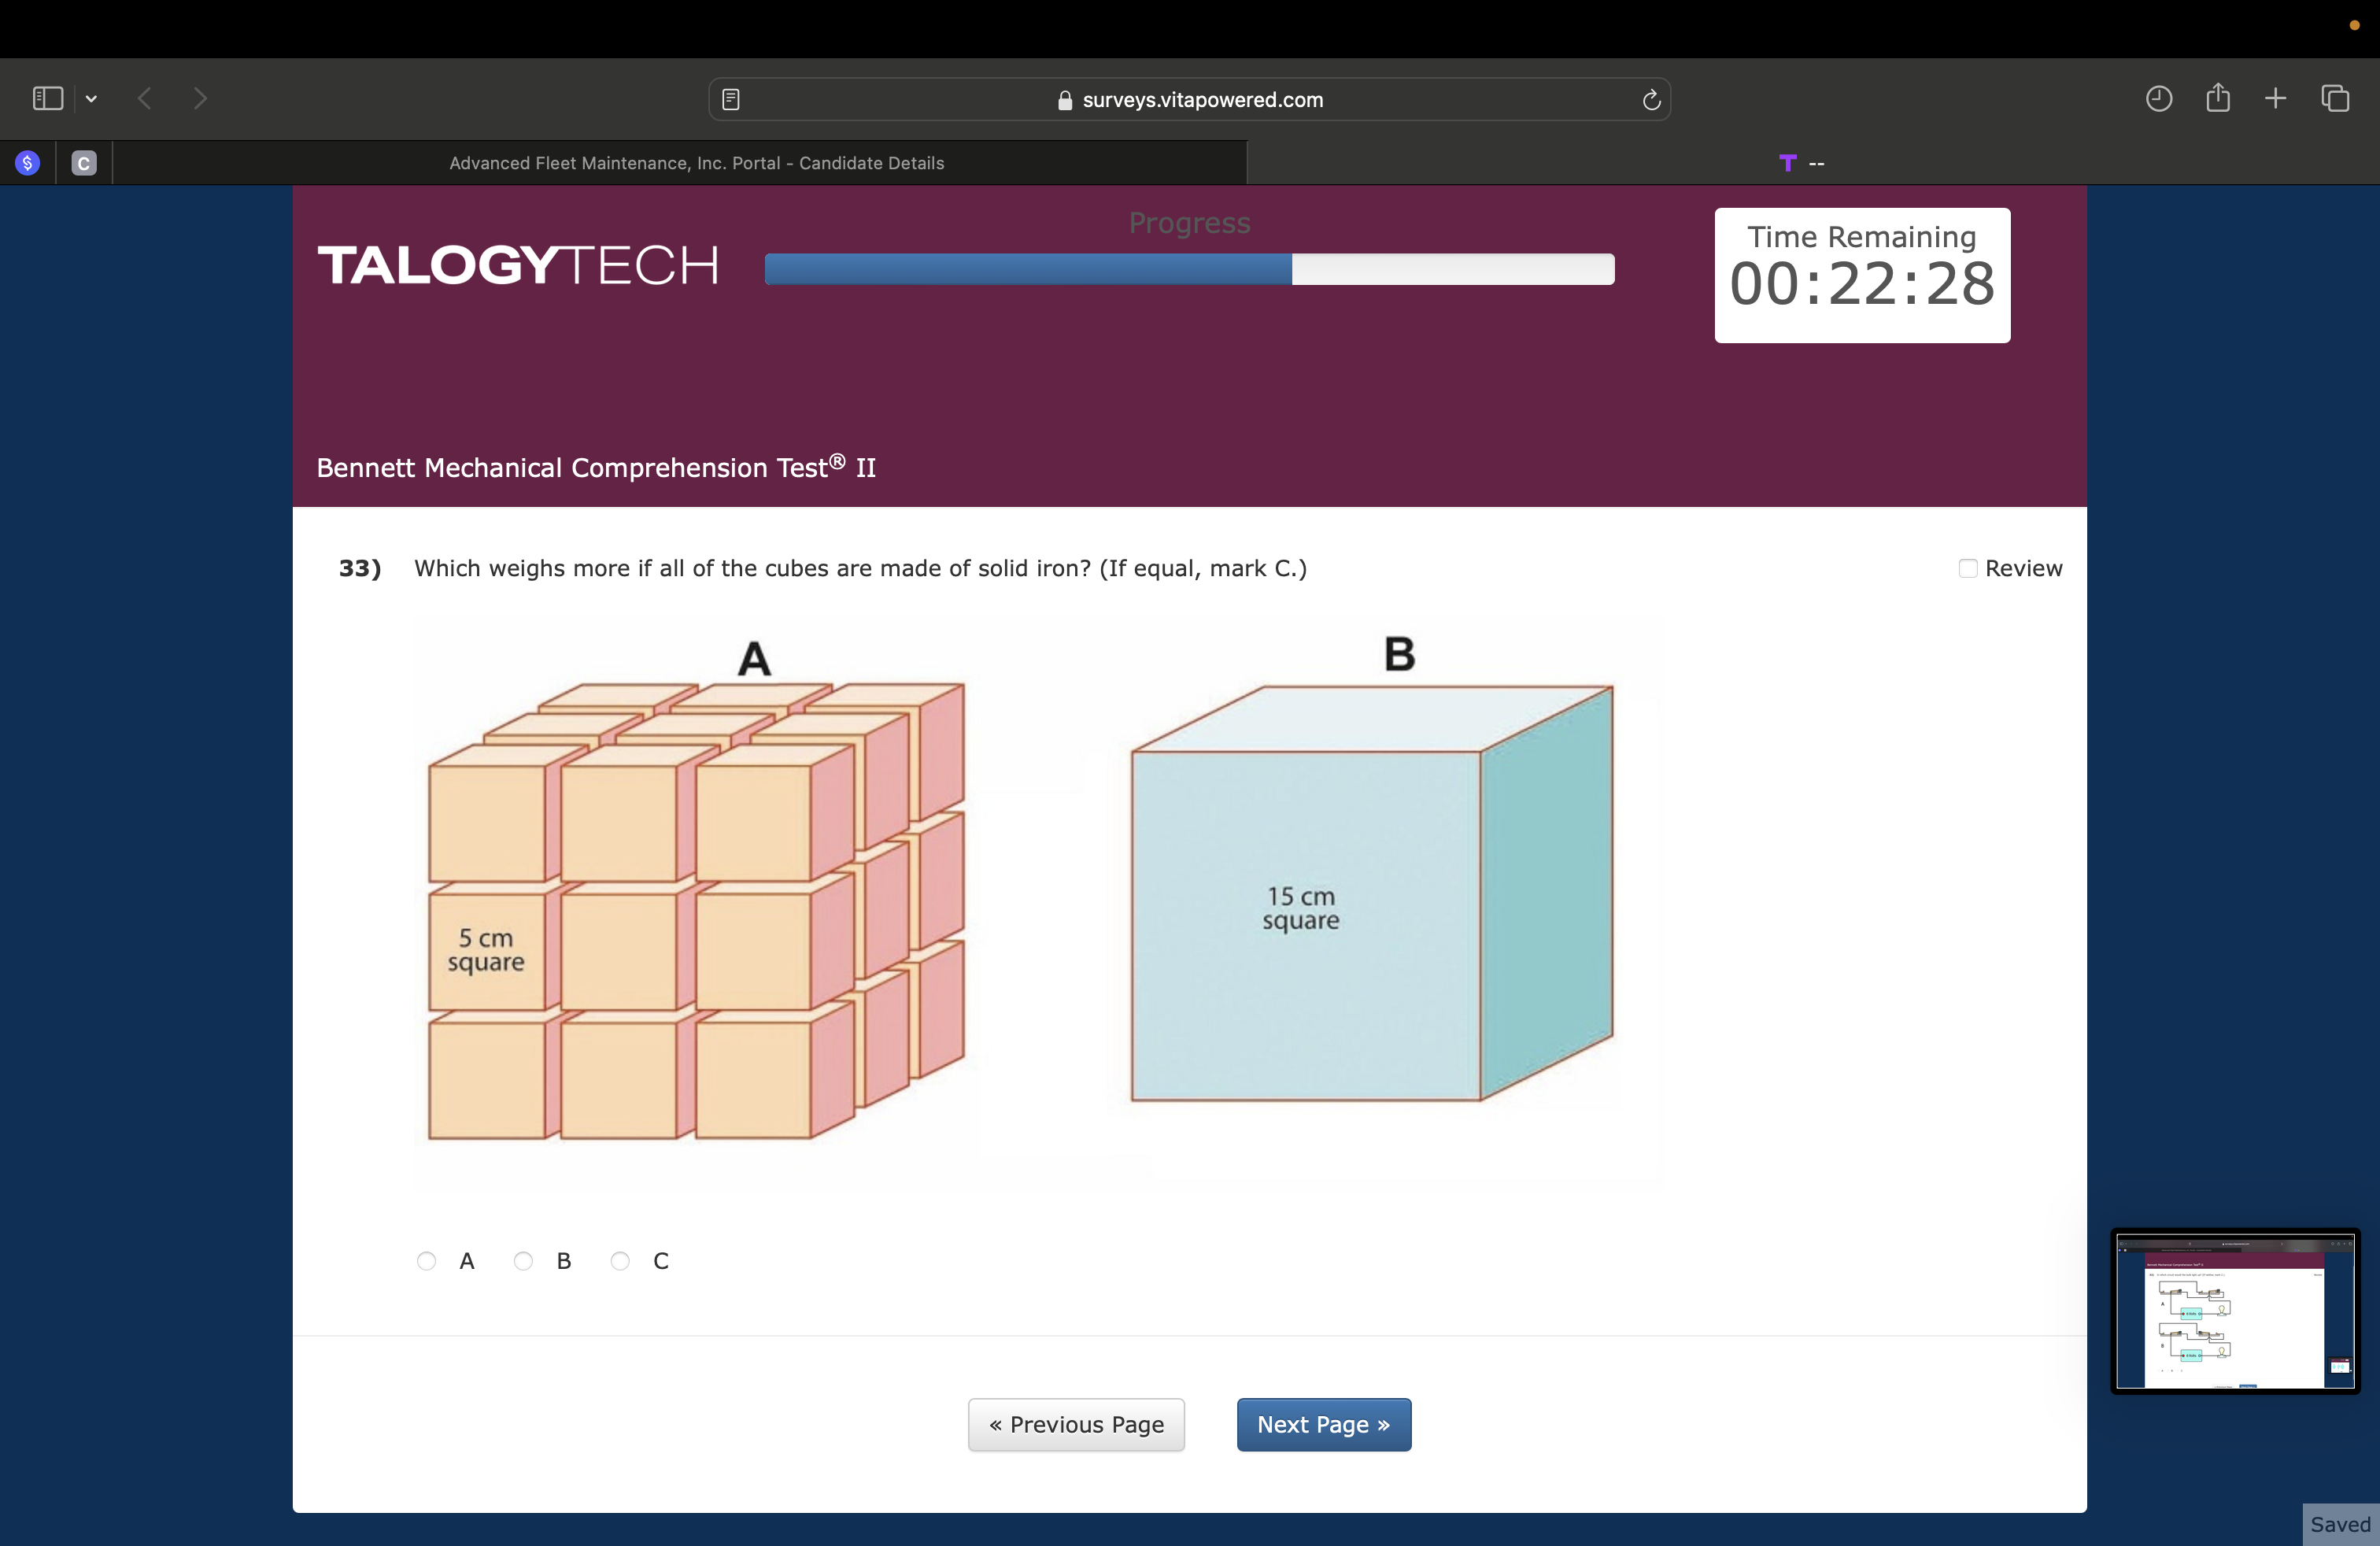Image resolution: width=2380 pixels, height=1546 pixels.
Task: Open the pinned gray C tab
Action: coord(84,163)
